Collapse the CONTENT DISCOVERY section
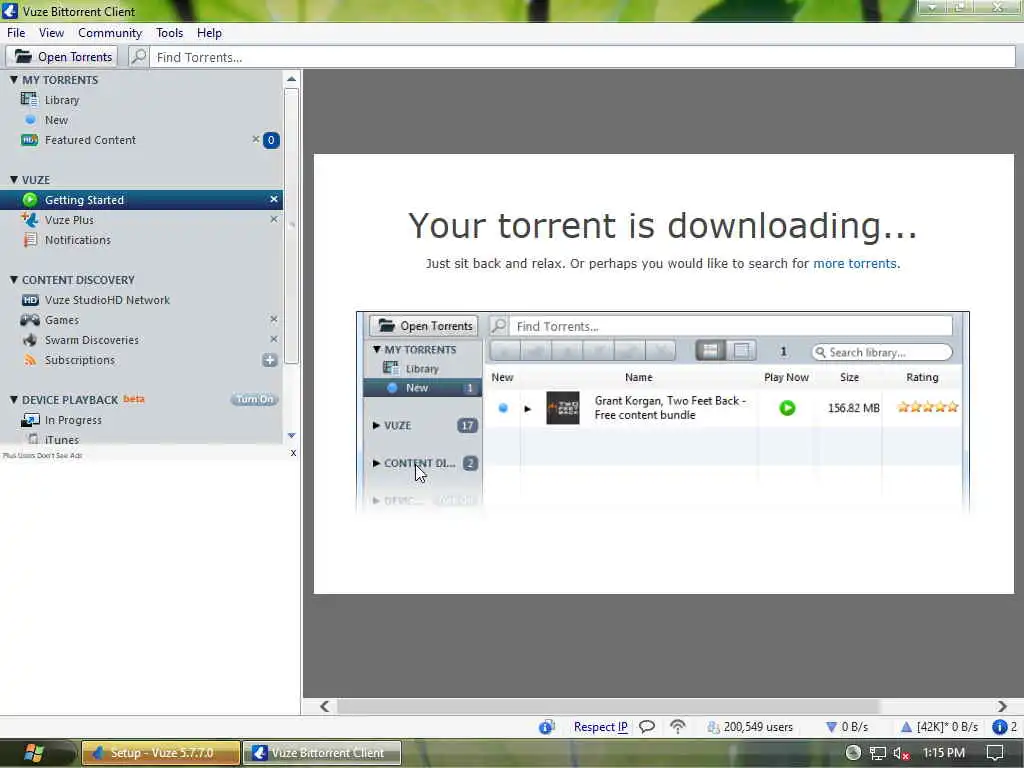 coord(14,280)
